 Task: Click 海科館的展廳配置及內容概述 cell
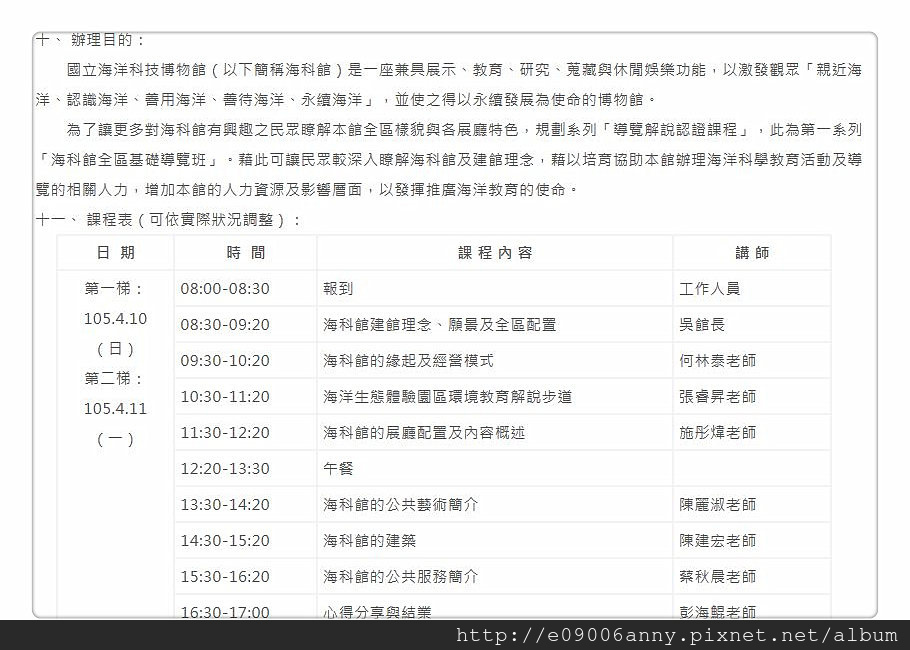[x=495, y=432]
